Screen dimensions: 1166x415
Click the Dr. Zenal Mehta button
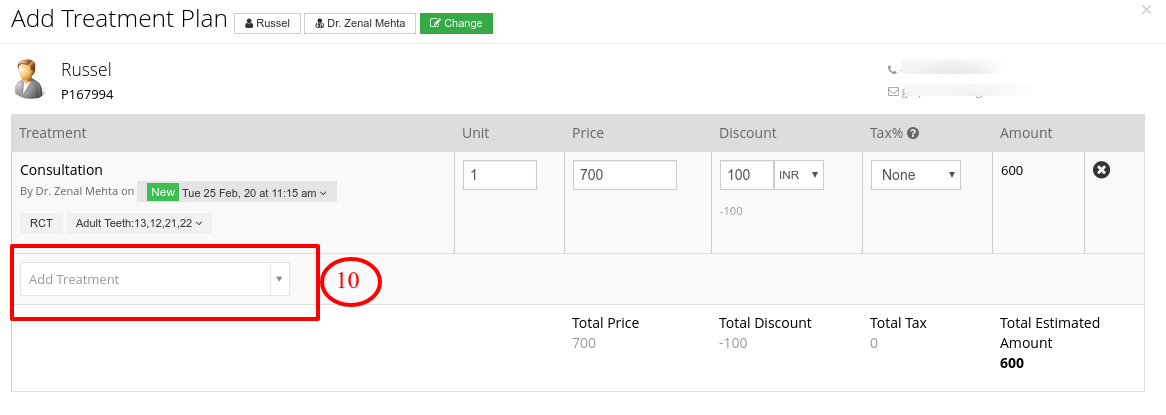coord(360,23)
